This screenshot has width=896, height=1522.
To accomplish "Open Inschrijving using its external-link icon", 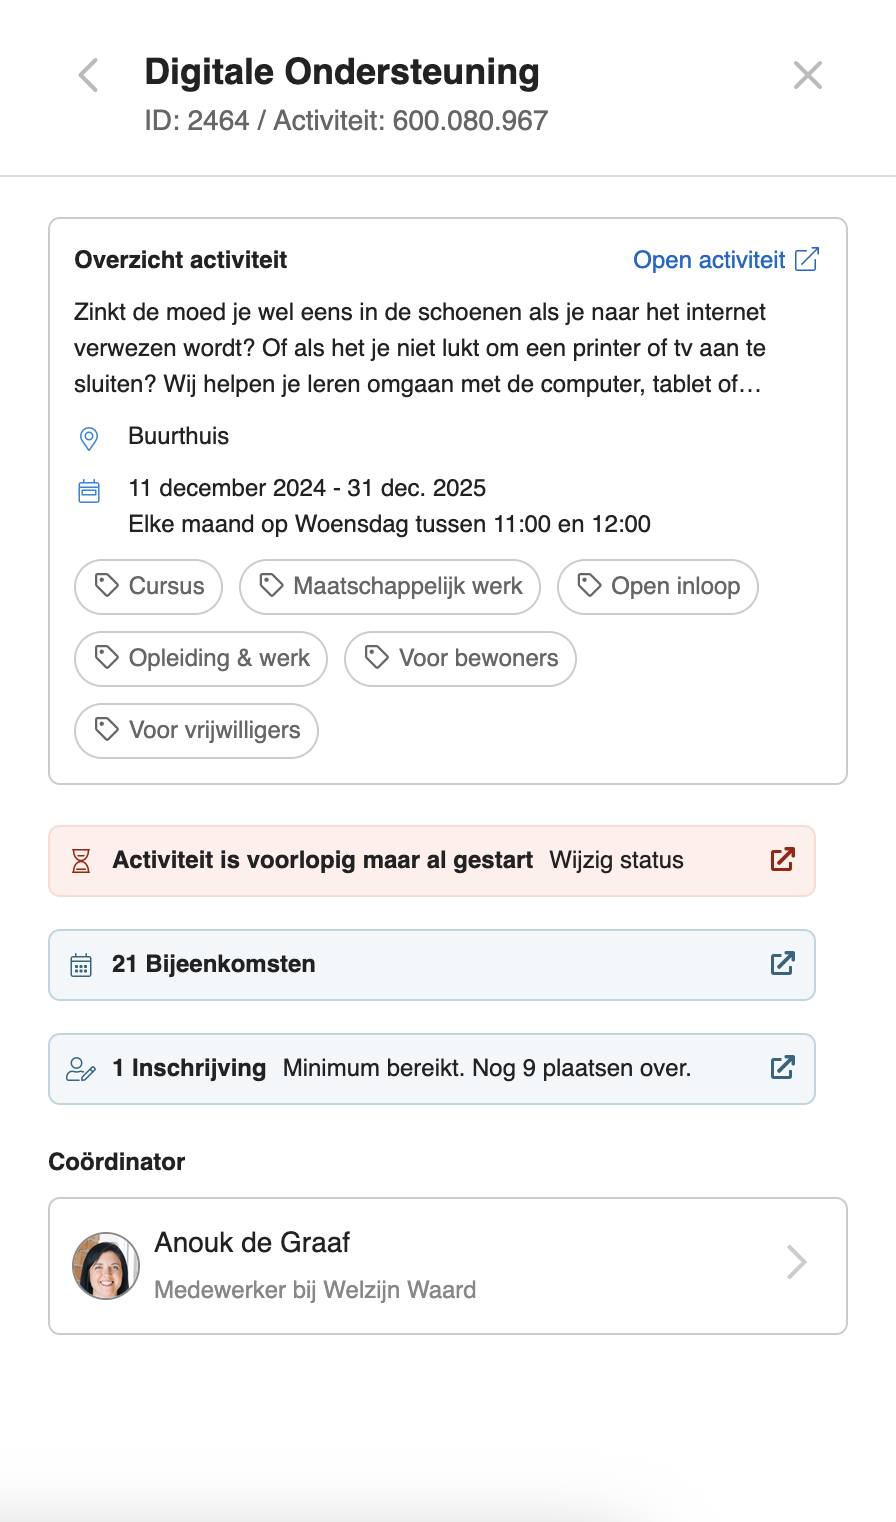I will pyautogui.click(x=782, y=1068).
